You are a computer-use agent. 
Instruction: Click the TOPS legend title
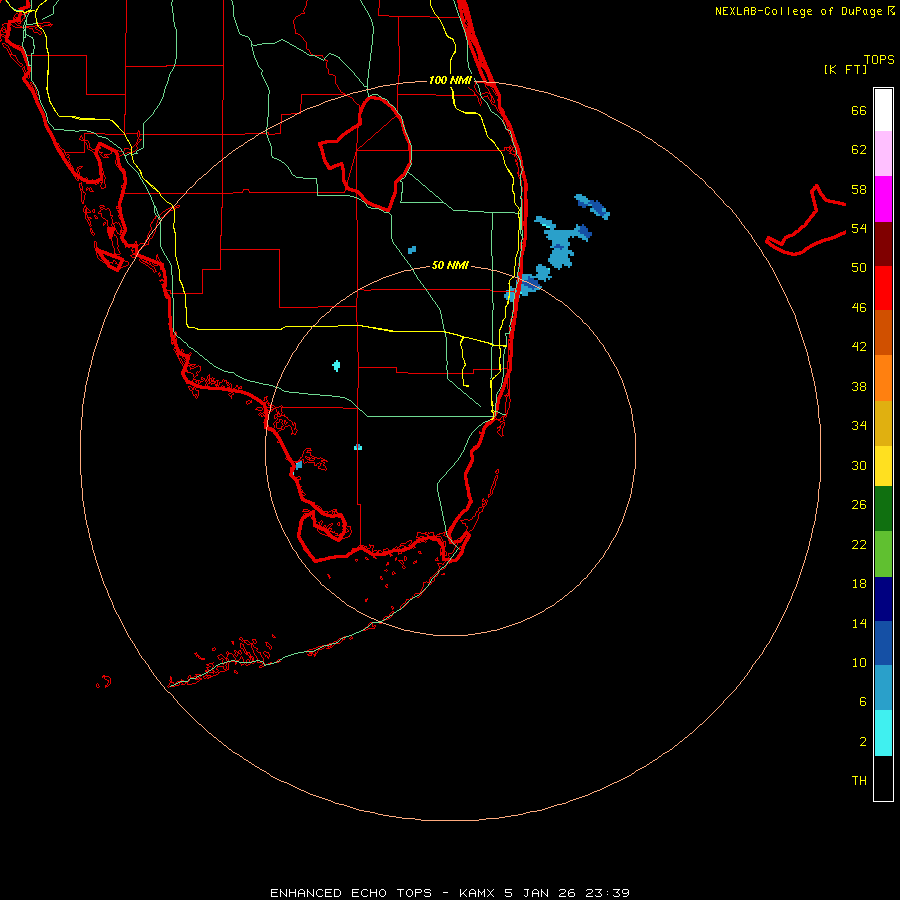879,59
